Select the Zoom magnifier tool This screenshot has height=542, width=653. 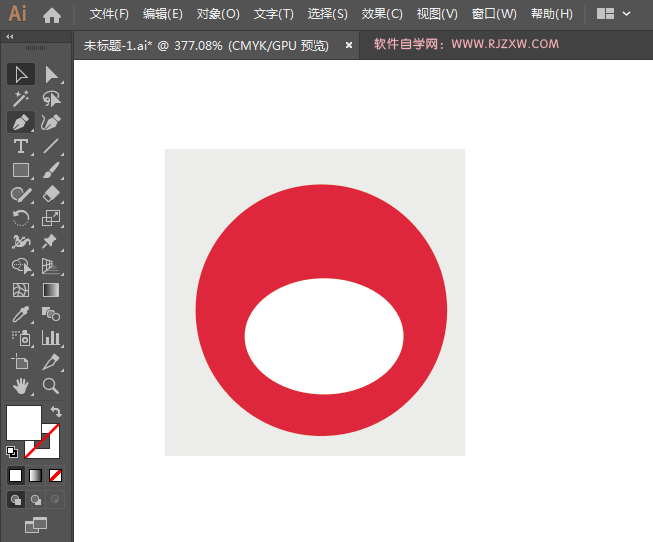[51, 386]
